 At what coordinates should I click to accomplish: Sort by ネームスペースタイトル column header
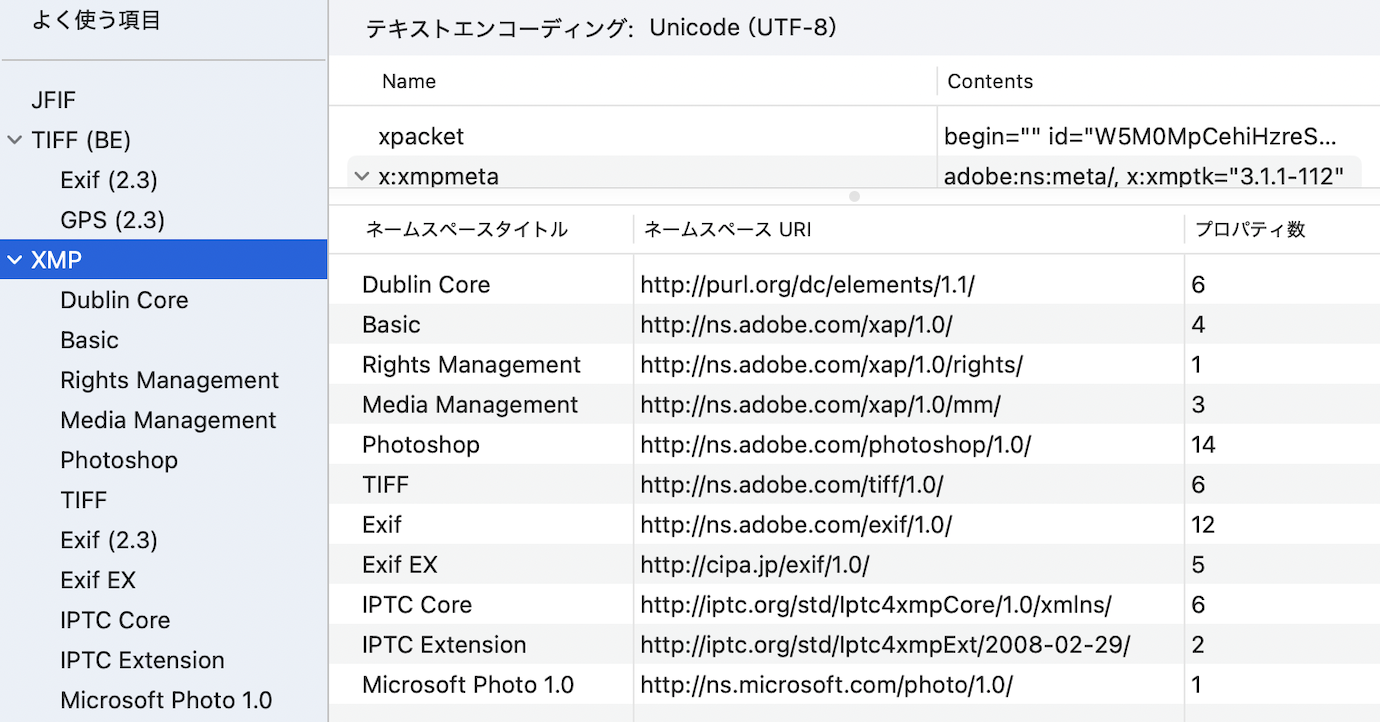point(467,230)
